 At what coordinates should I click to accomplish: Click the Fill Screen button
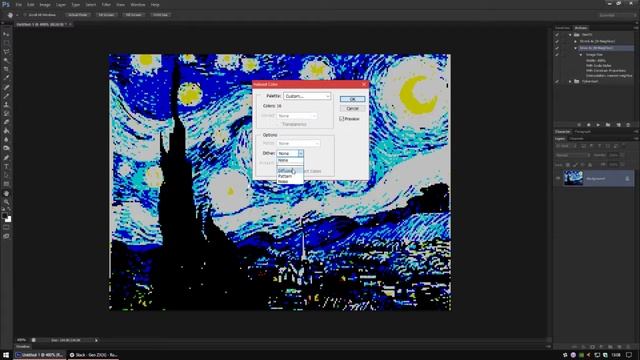(x=133, y=15)
